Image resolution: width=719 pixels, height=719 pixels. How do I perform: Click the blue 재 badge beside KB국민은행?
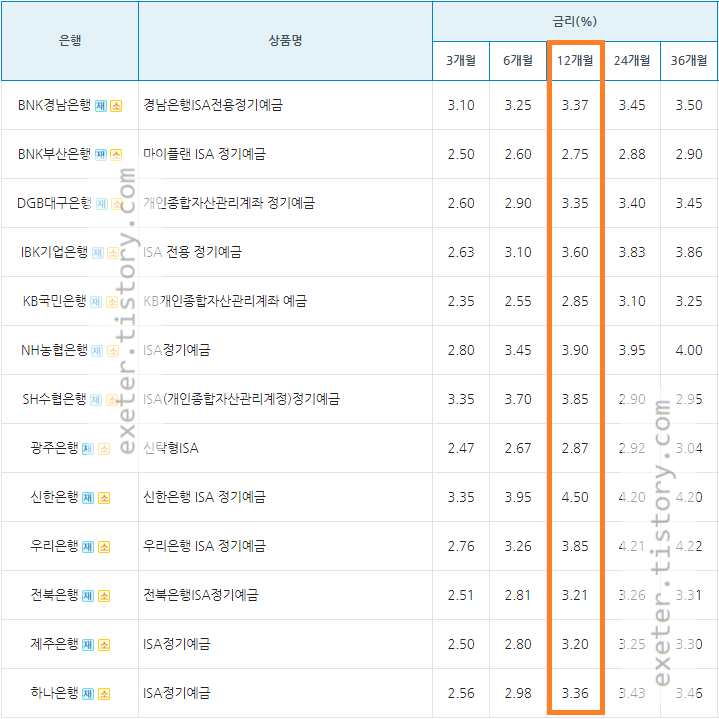point(96,302)
